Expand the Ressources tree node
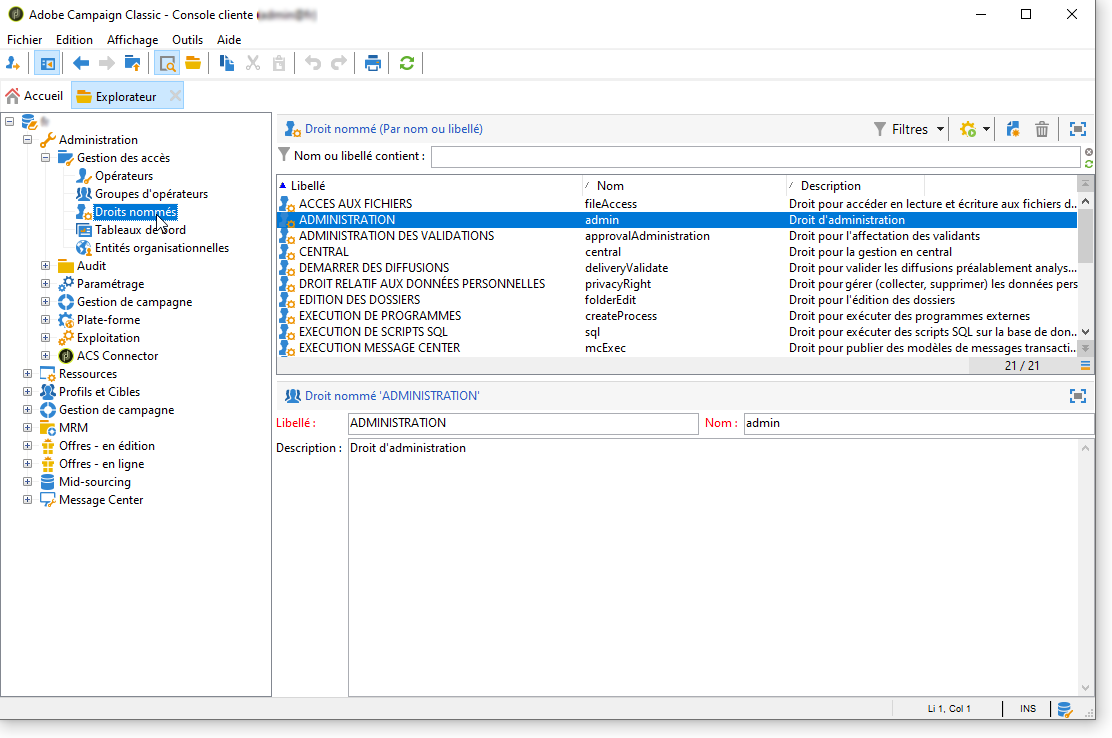Image resolution: width=1112 pixels, height=738 pixels. pyautogui.click(x=28, y=374)
